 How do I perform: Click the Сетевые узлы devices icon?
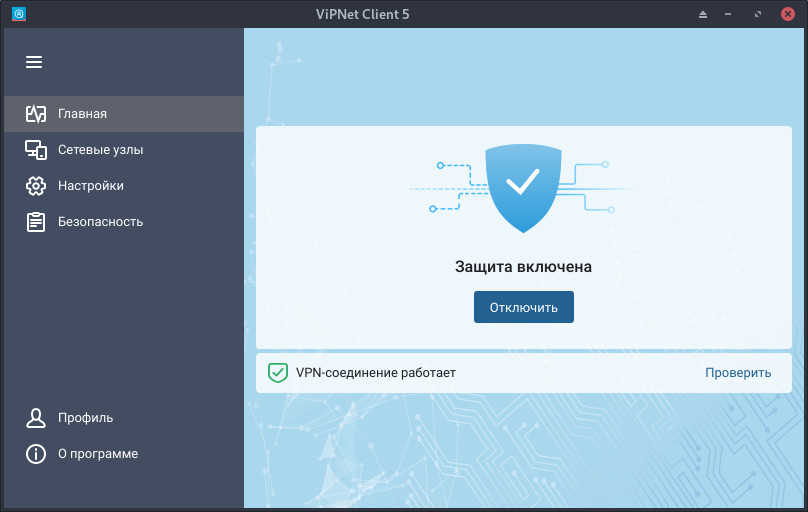coord(36,150)
